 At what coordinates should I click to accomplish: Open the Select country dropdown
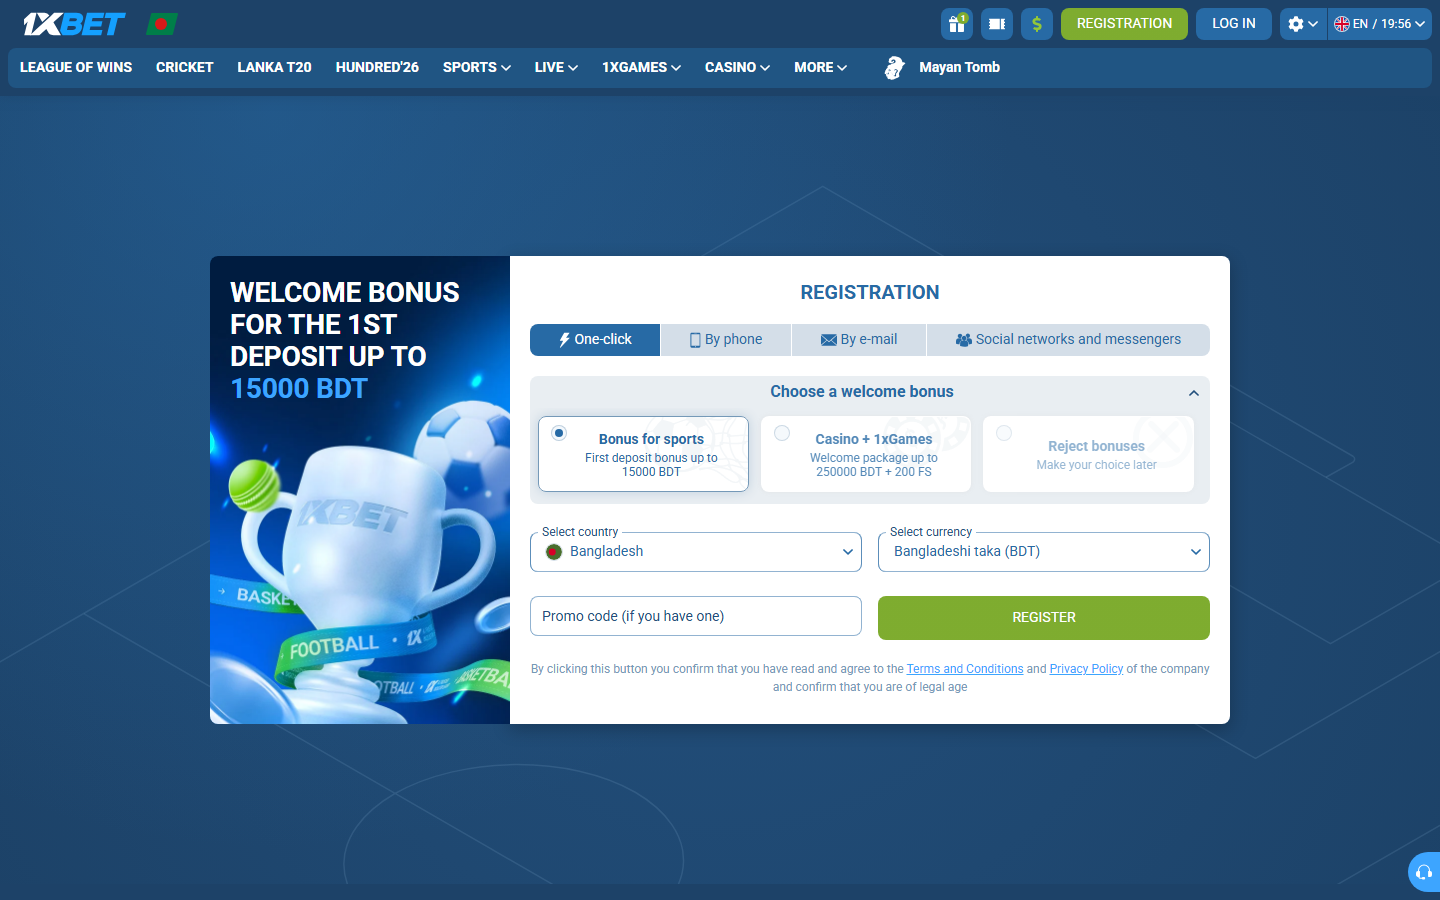pos(696,552)
